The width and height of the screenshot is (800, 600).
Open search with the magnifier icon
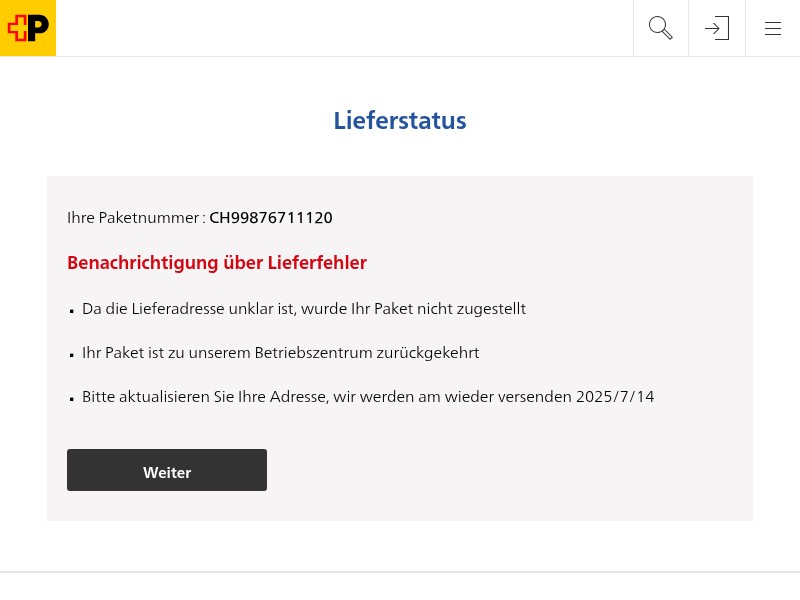[661, 28]
